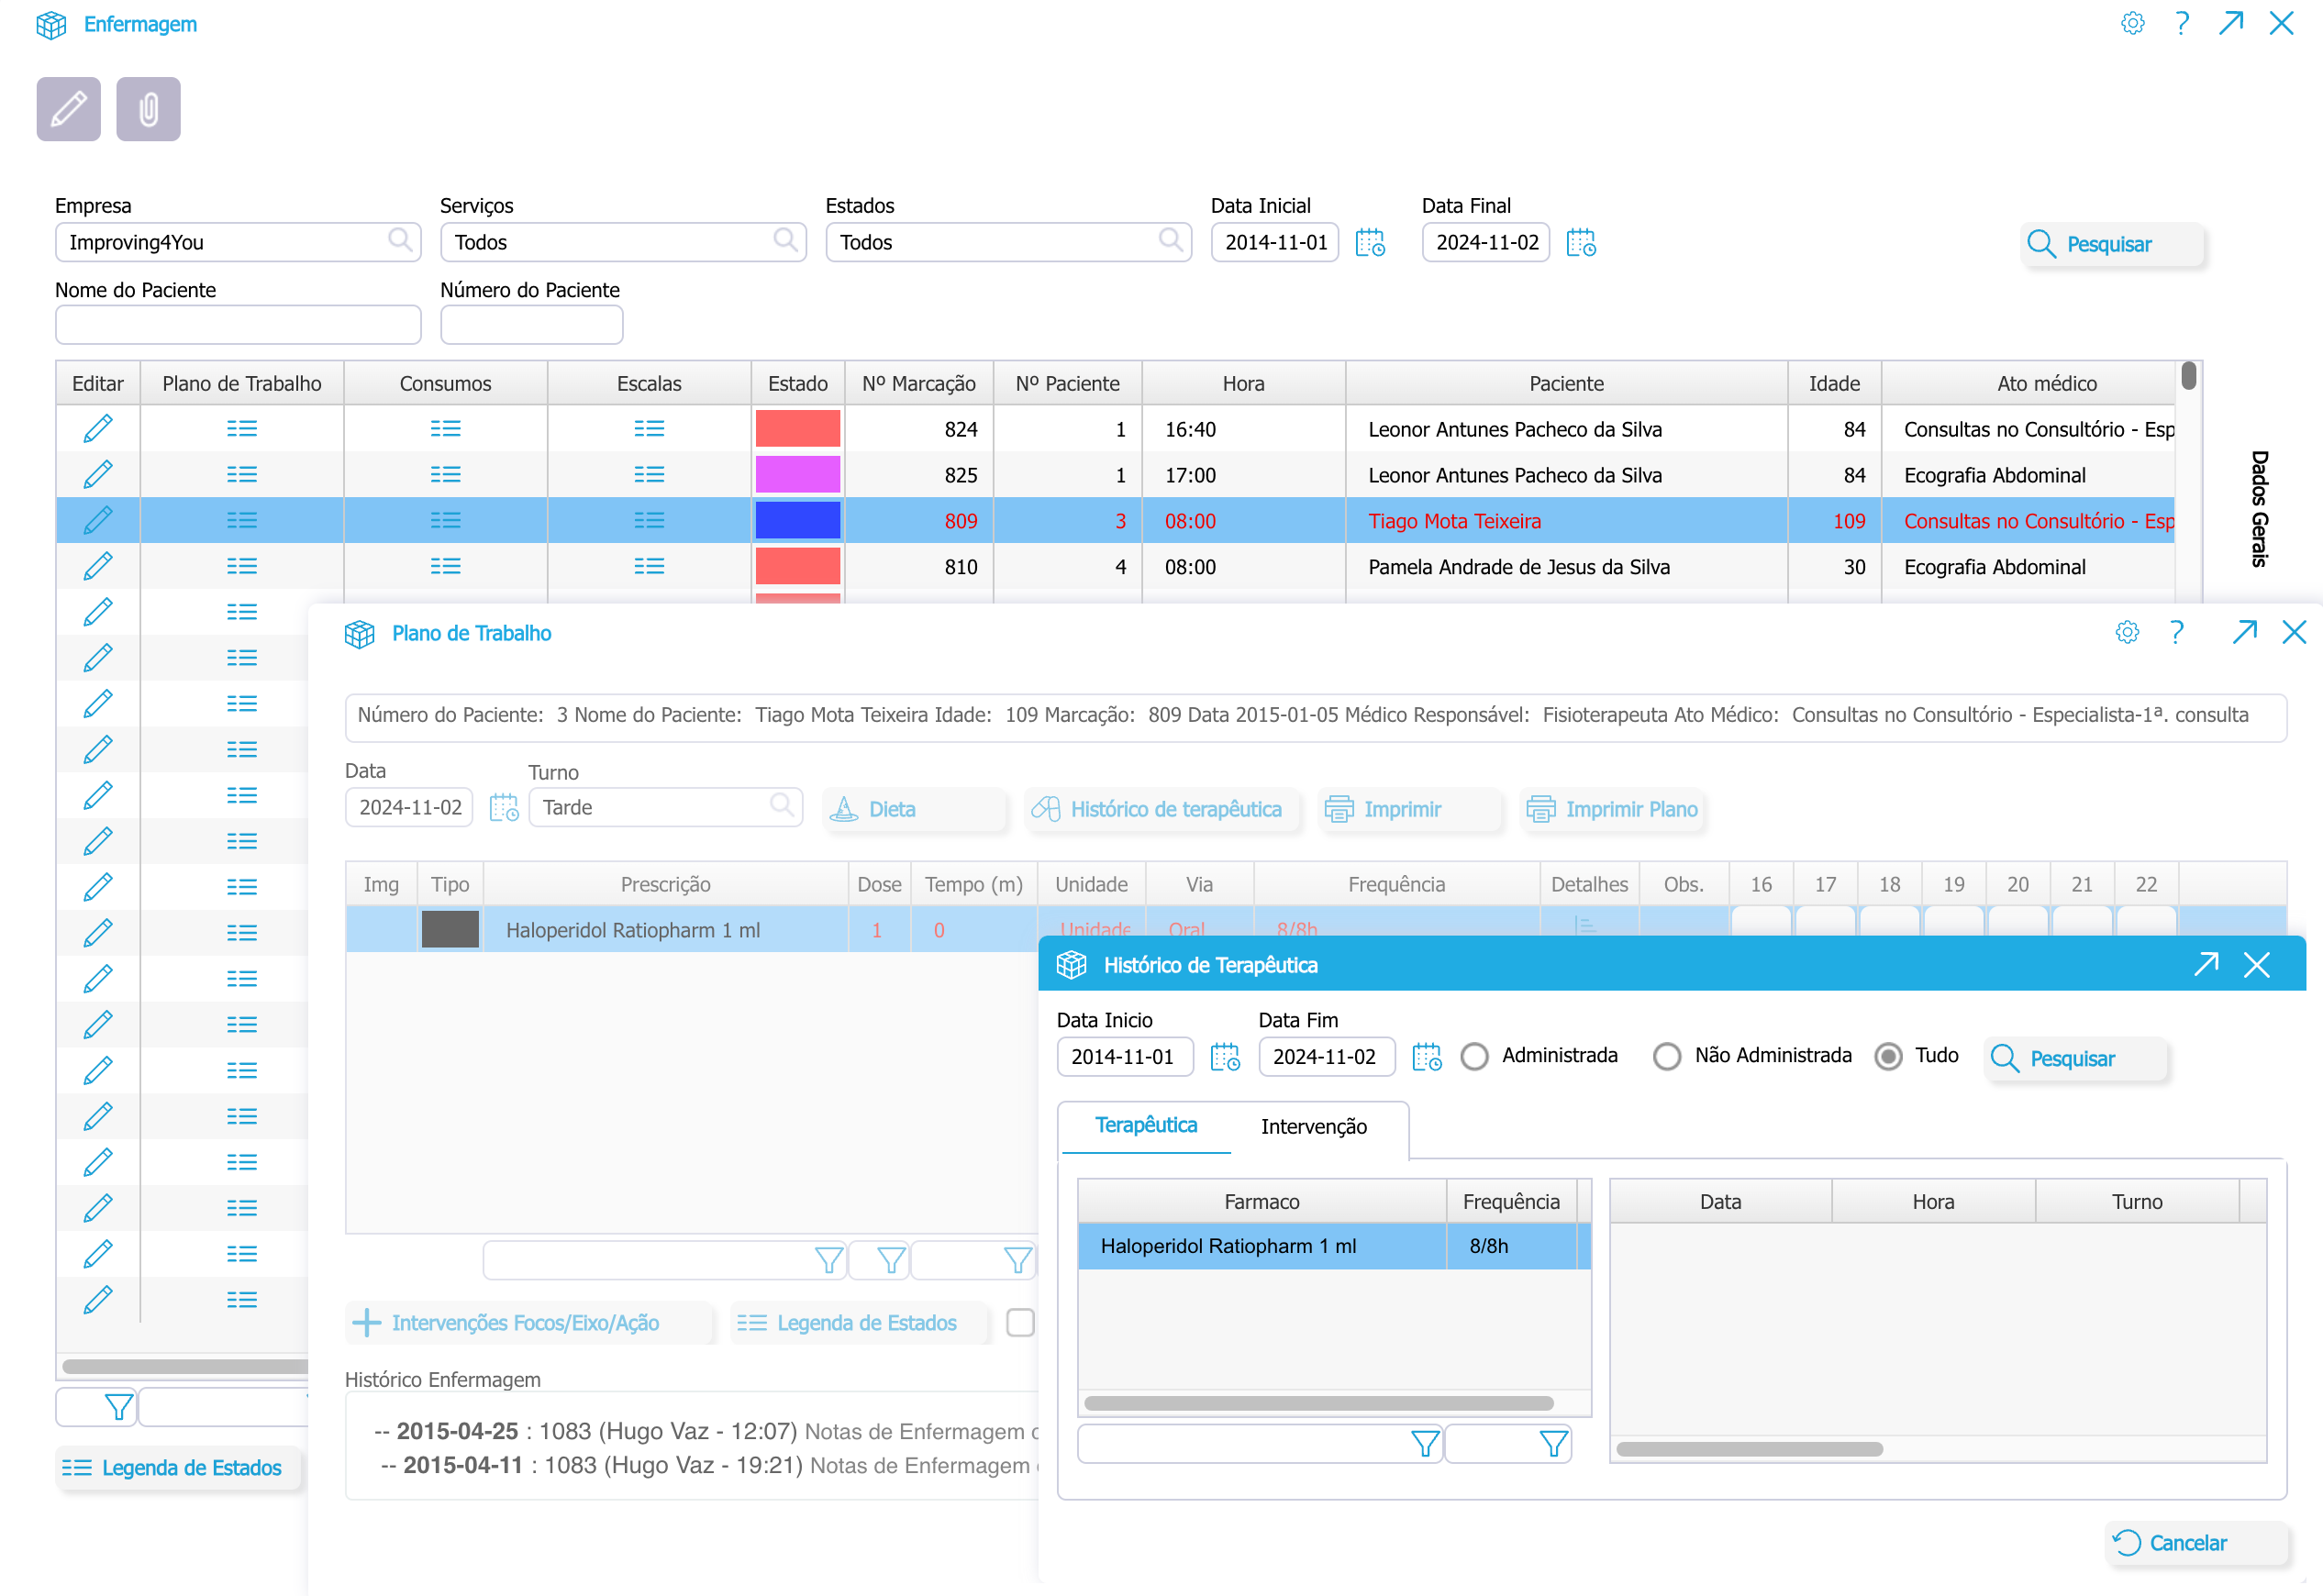Switch to the Intervenção tab
Viewport: 2323px width, 1596px height.
click(1313, 1127)
